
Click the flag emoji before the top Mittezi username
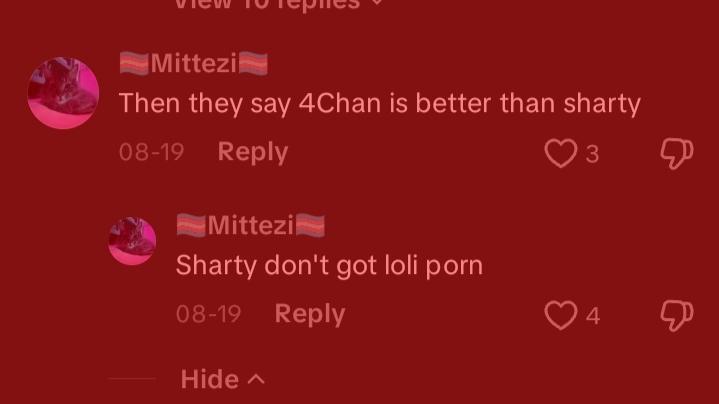coord(134,63)
